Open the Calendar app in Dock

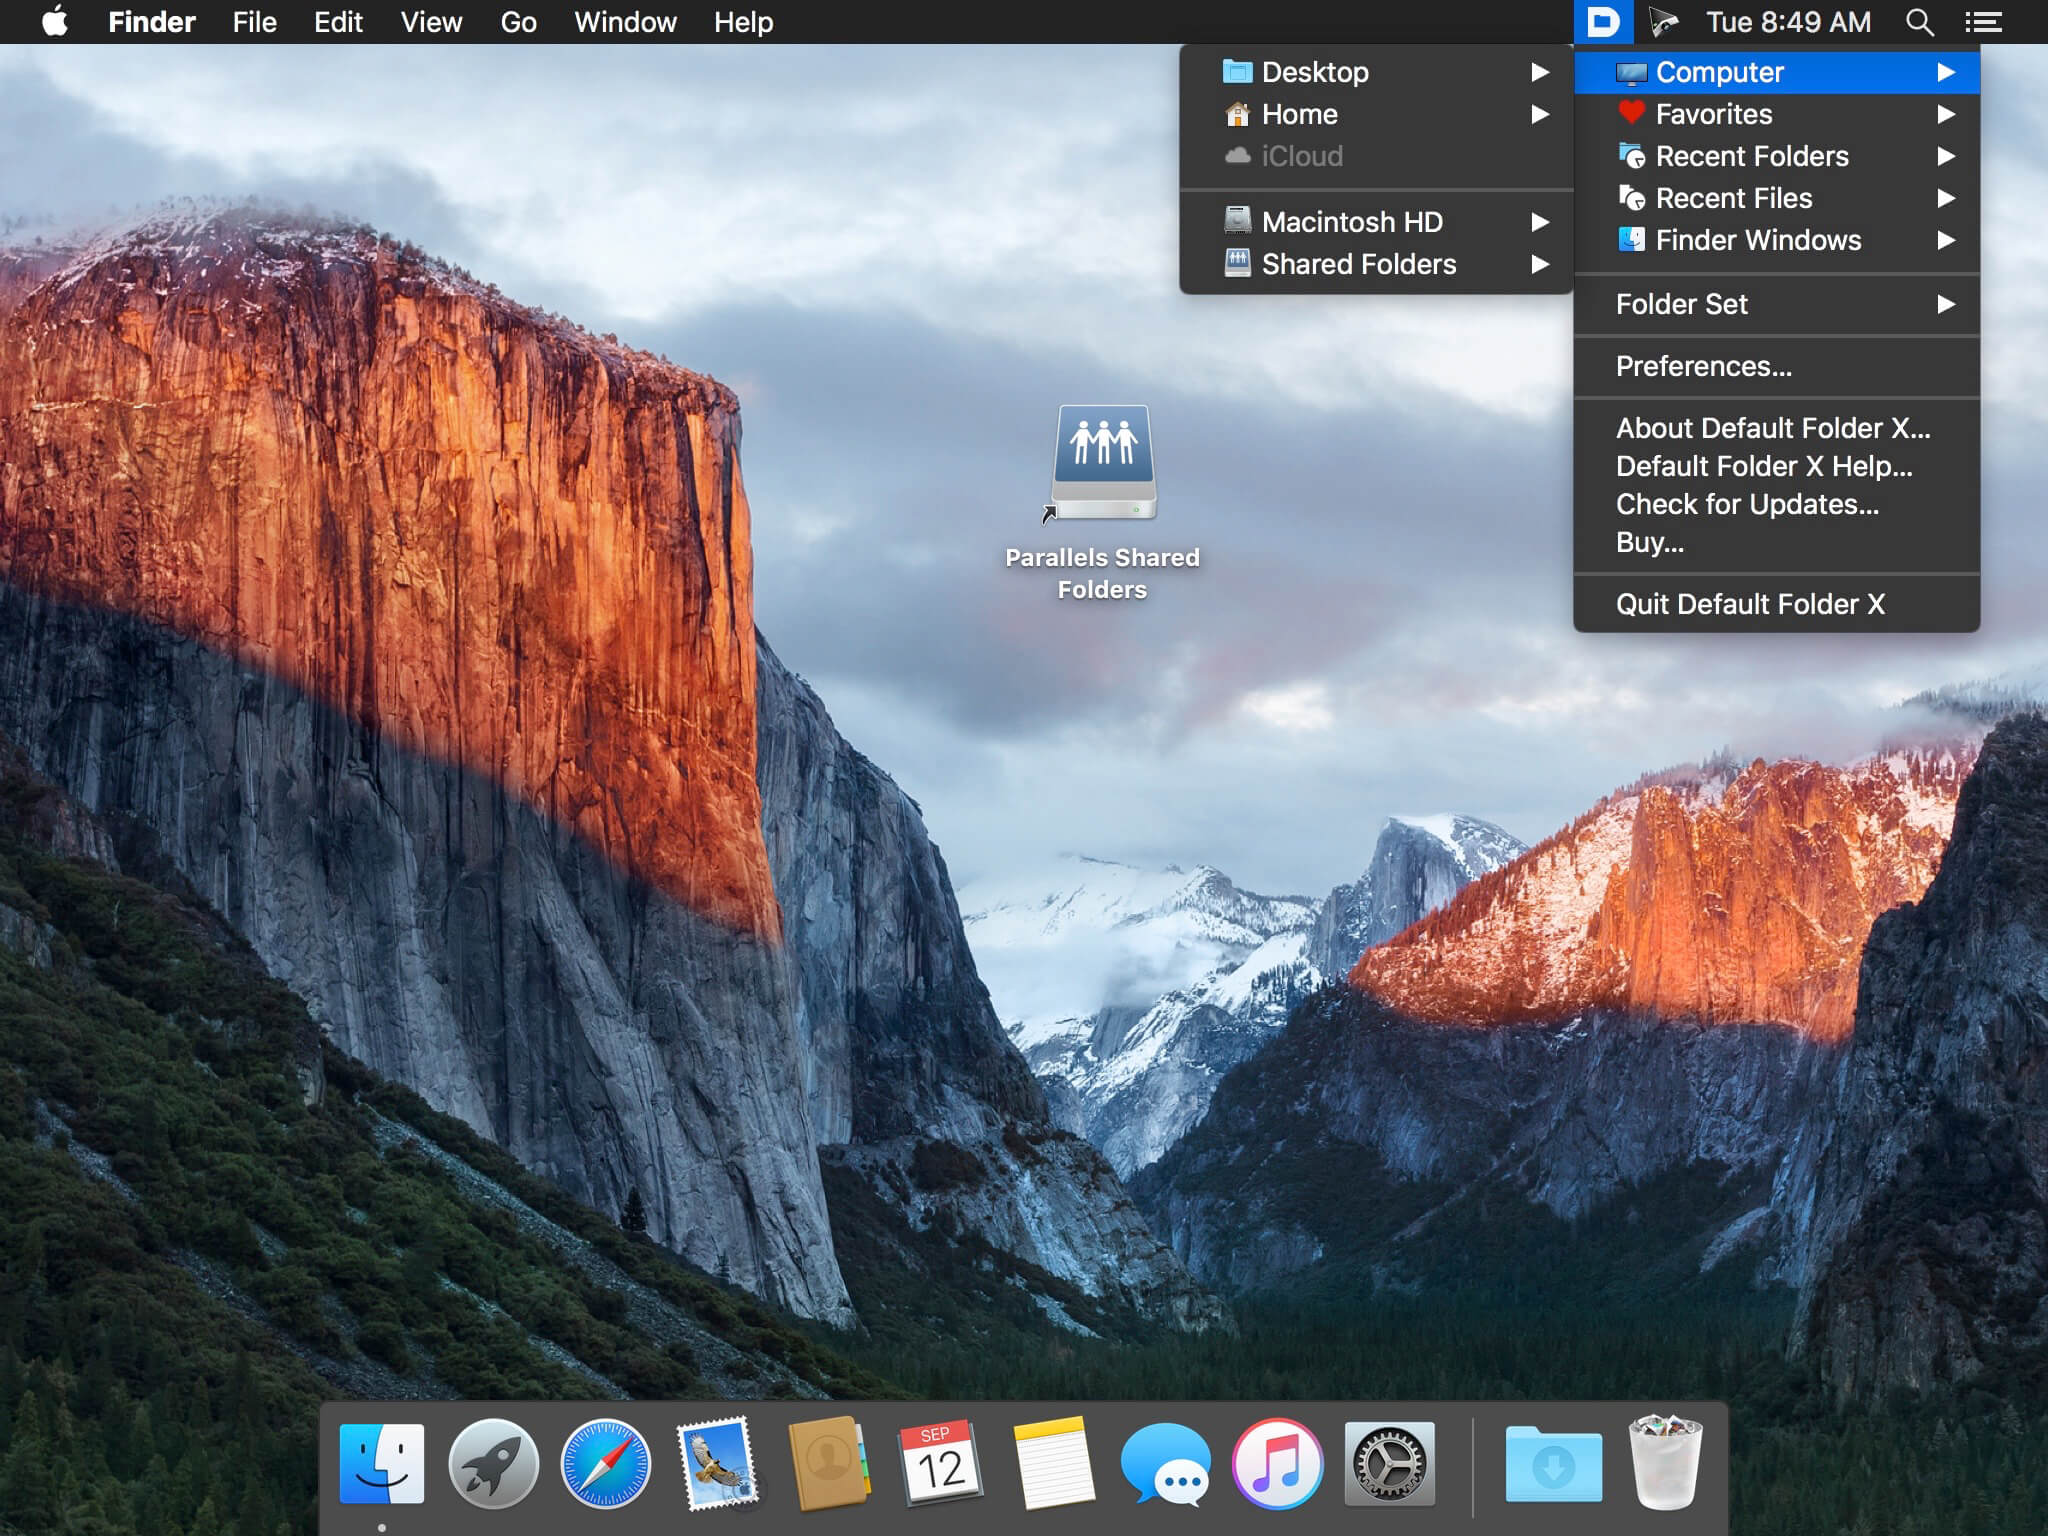point(941,1464)
